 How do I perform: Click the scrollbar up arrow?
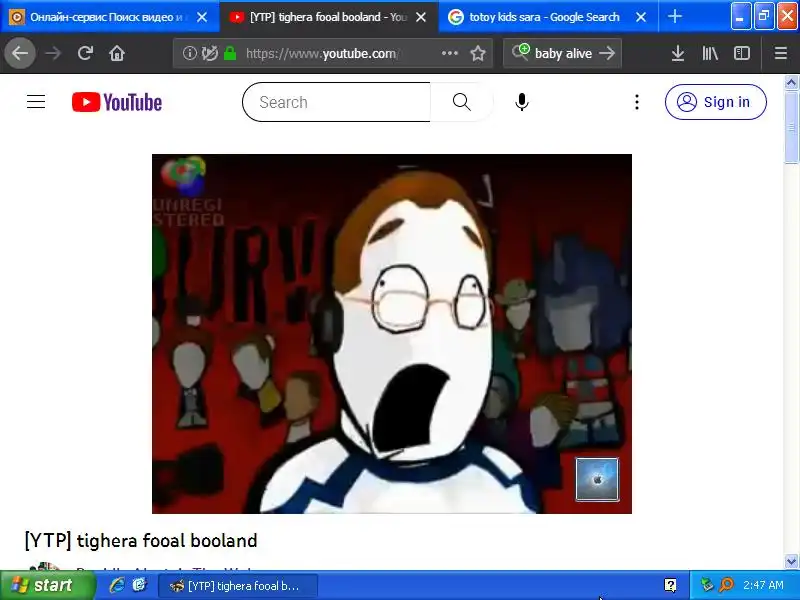pyautogui.click(x=791, y=82)
